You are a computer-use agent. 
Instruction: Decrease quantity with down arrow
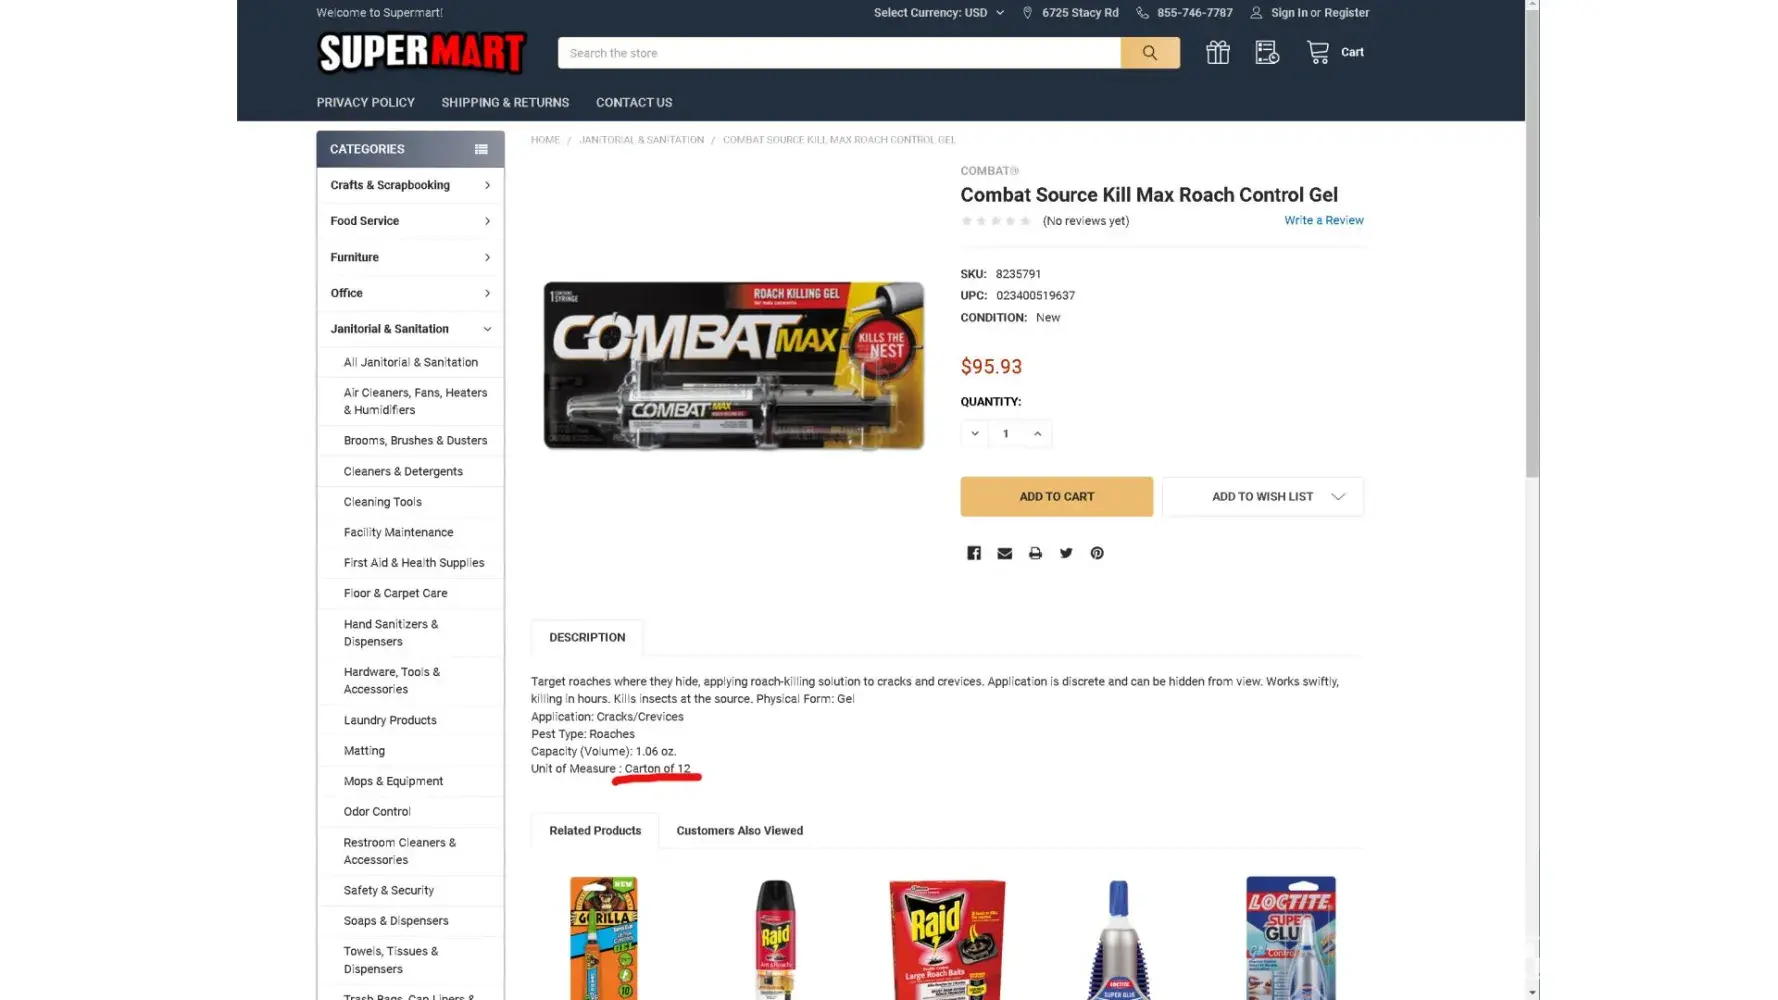pos(974,433)
